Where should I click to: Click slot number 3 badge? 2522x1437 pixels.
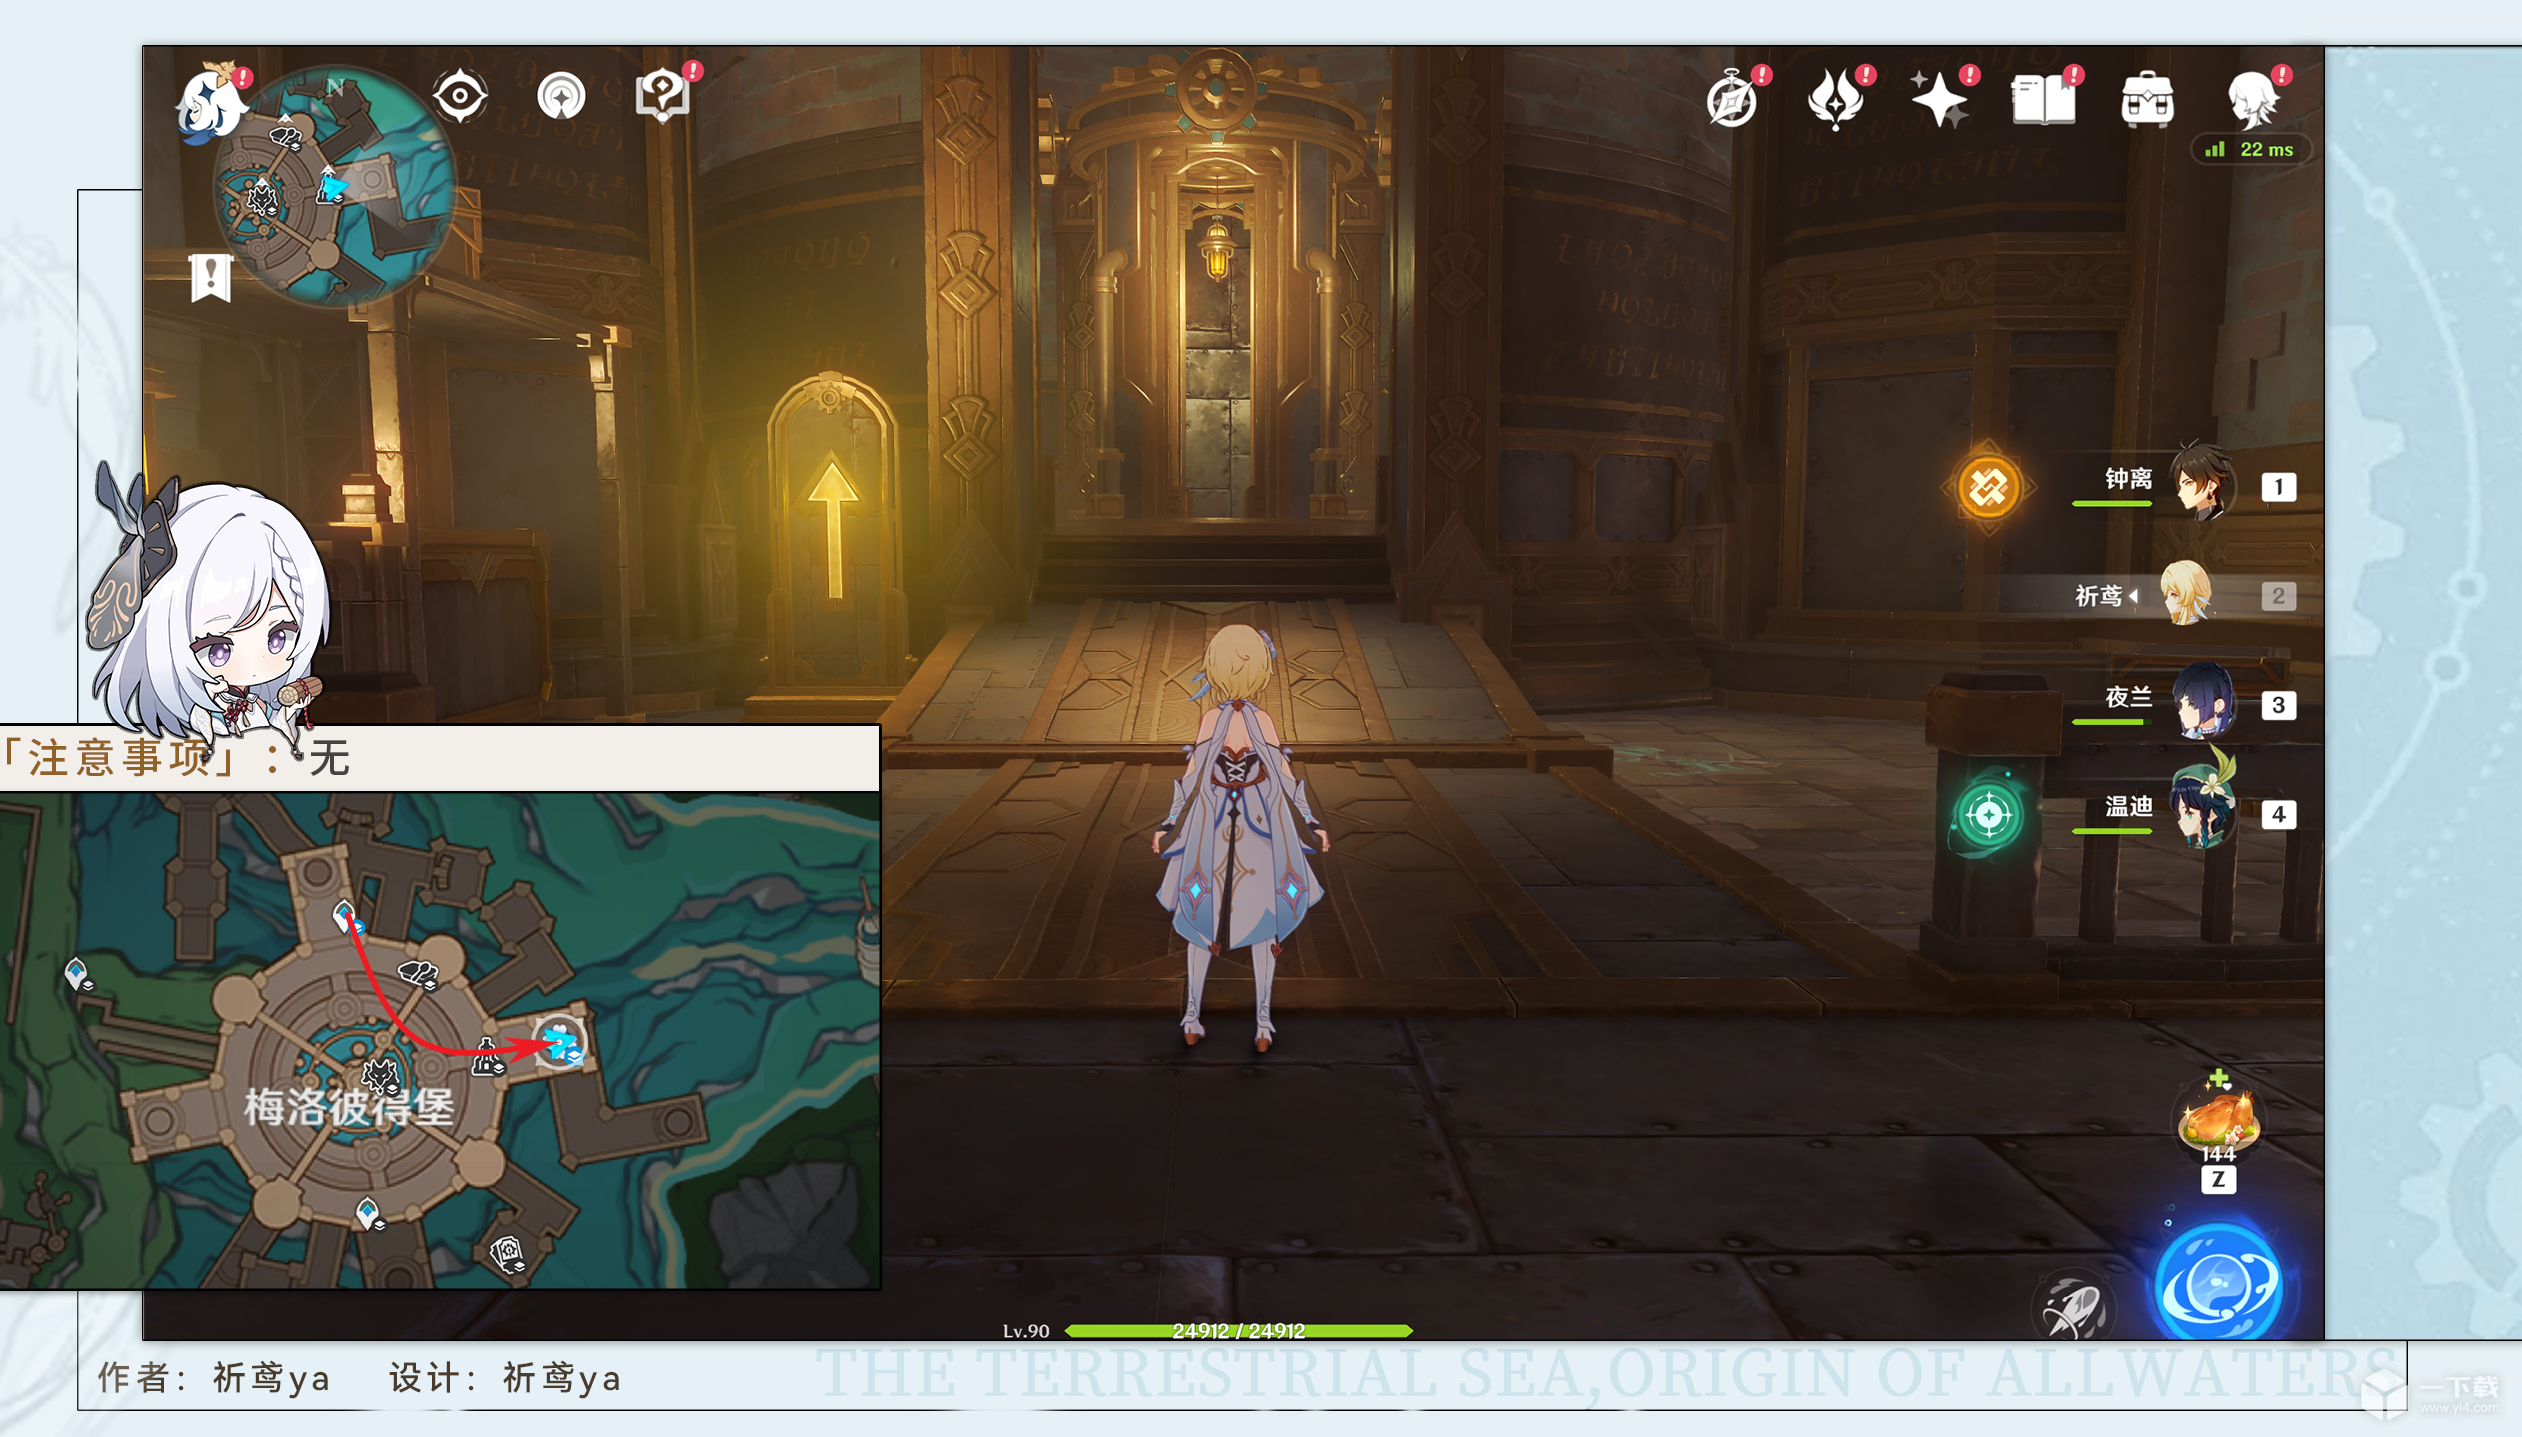(x=2278, y=705)
